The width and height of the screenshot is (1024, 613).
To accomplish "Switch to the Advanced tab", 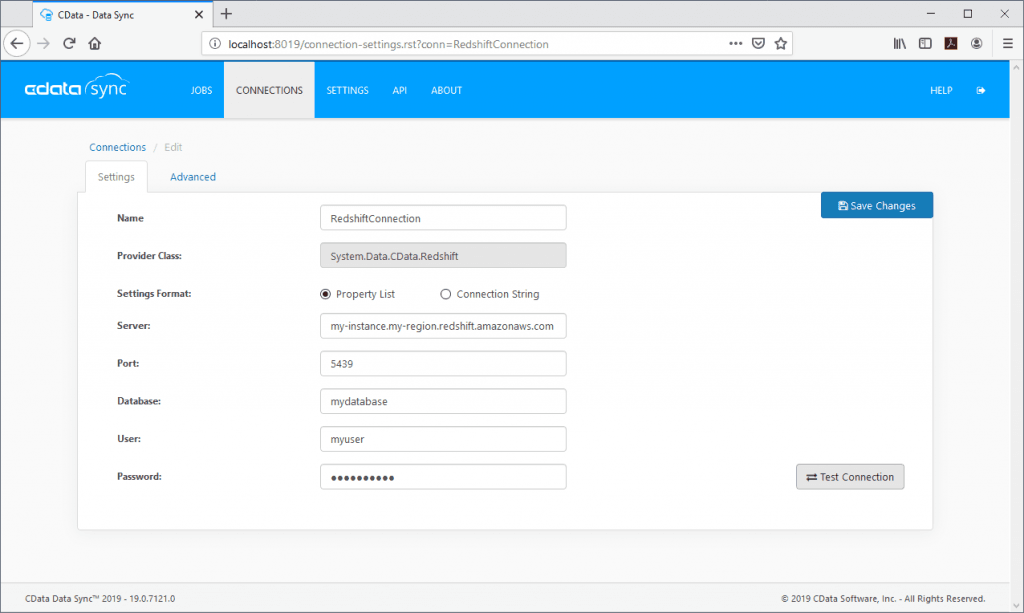I will point(193,177).
